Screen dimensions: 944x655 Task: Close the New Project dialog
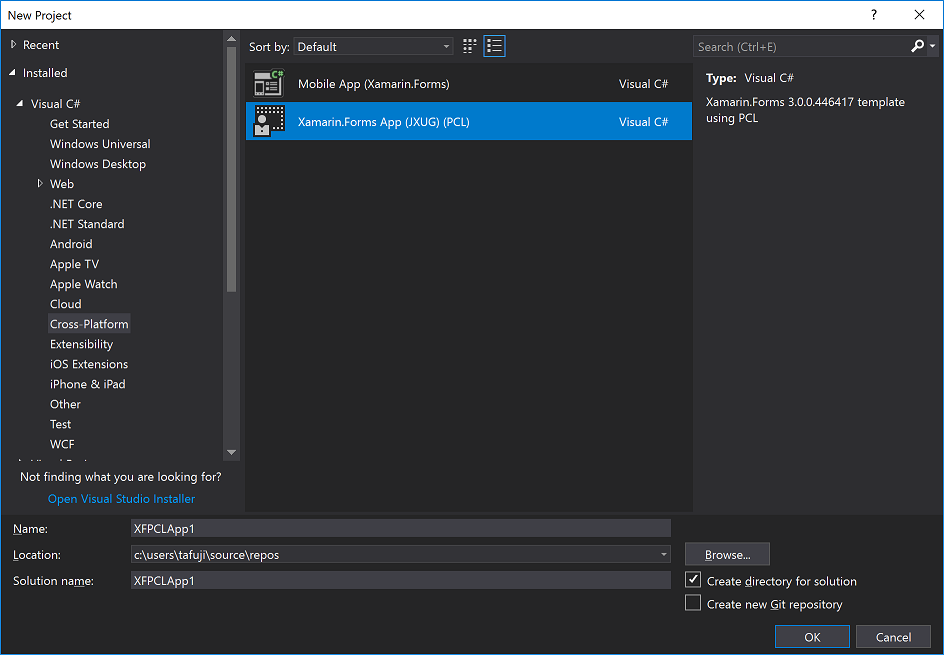point(919,15)
